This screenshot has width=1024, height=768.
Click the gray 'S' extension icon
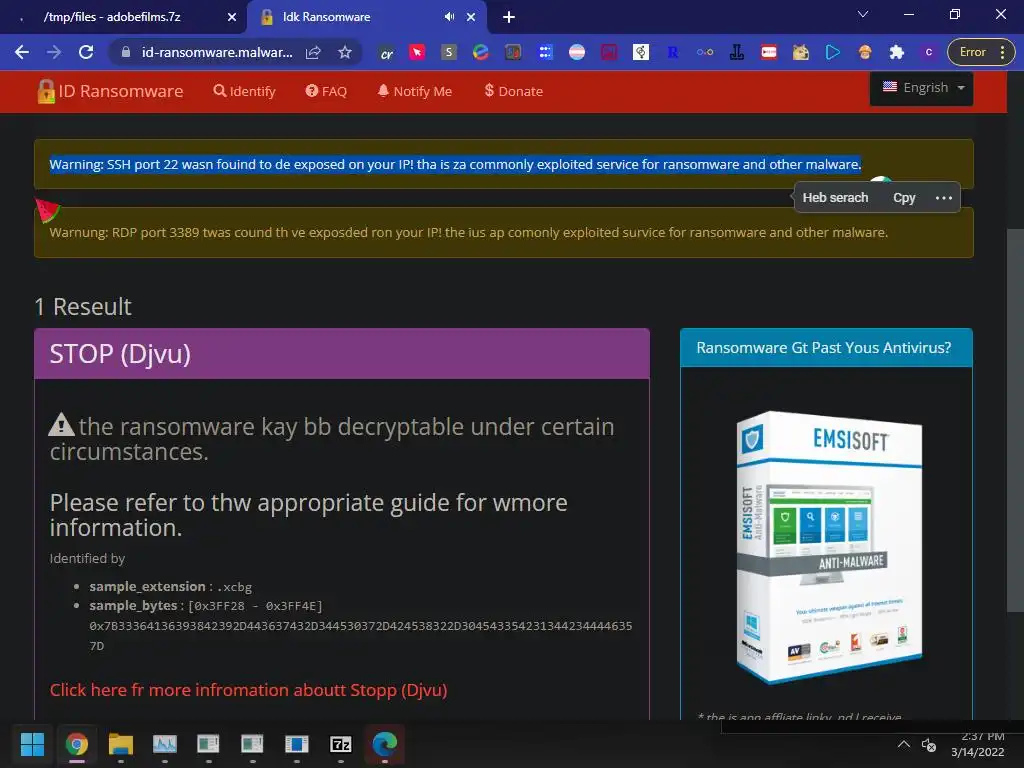pos(449,52)
